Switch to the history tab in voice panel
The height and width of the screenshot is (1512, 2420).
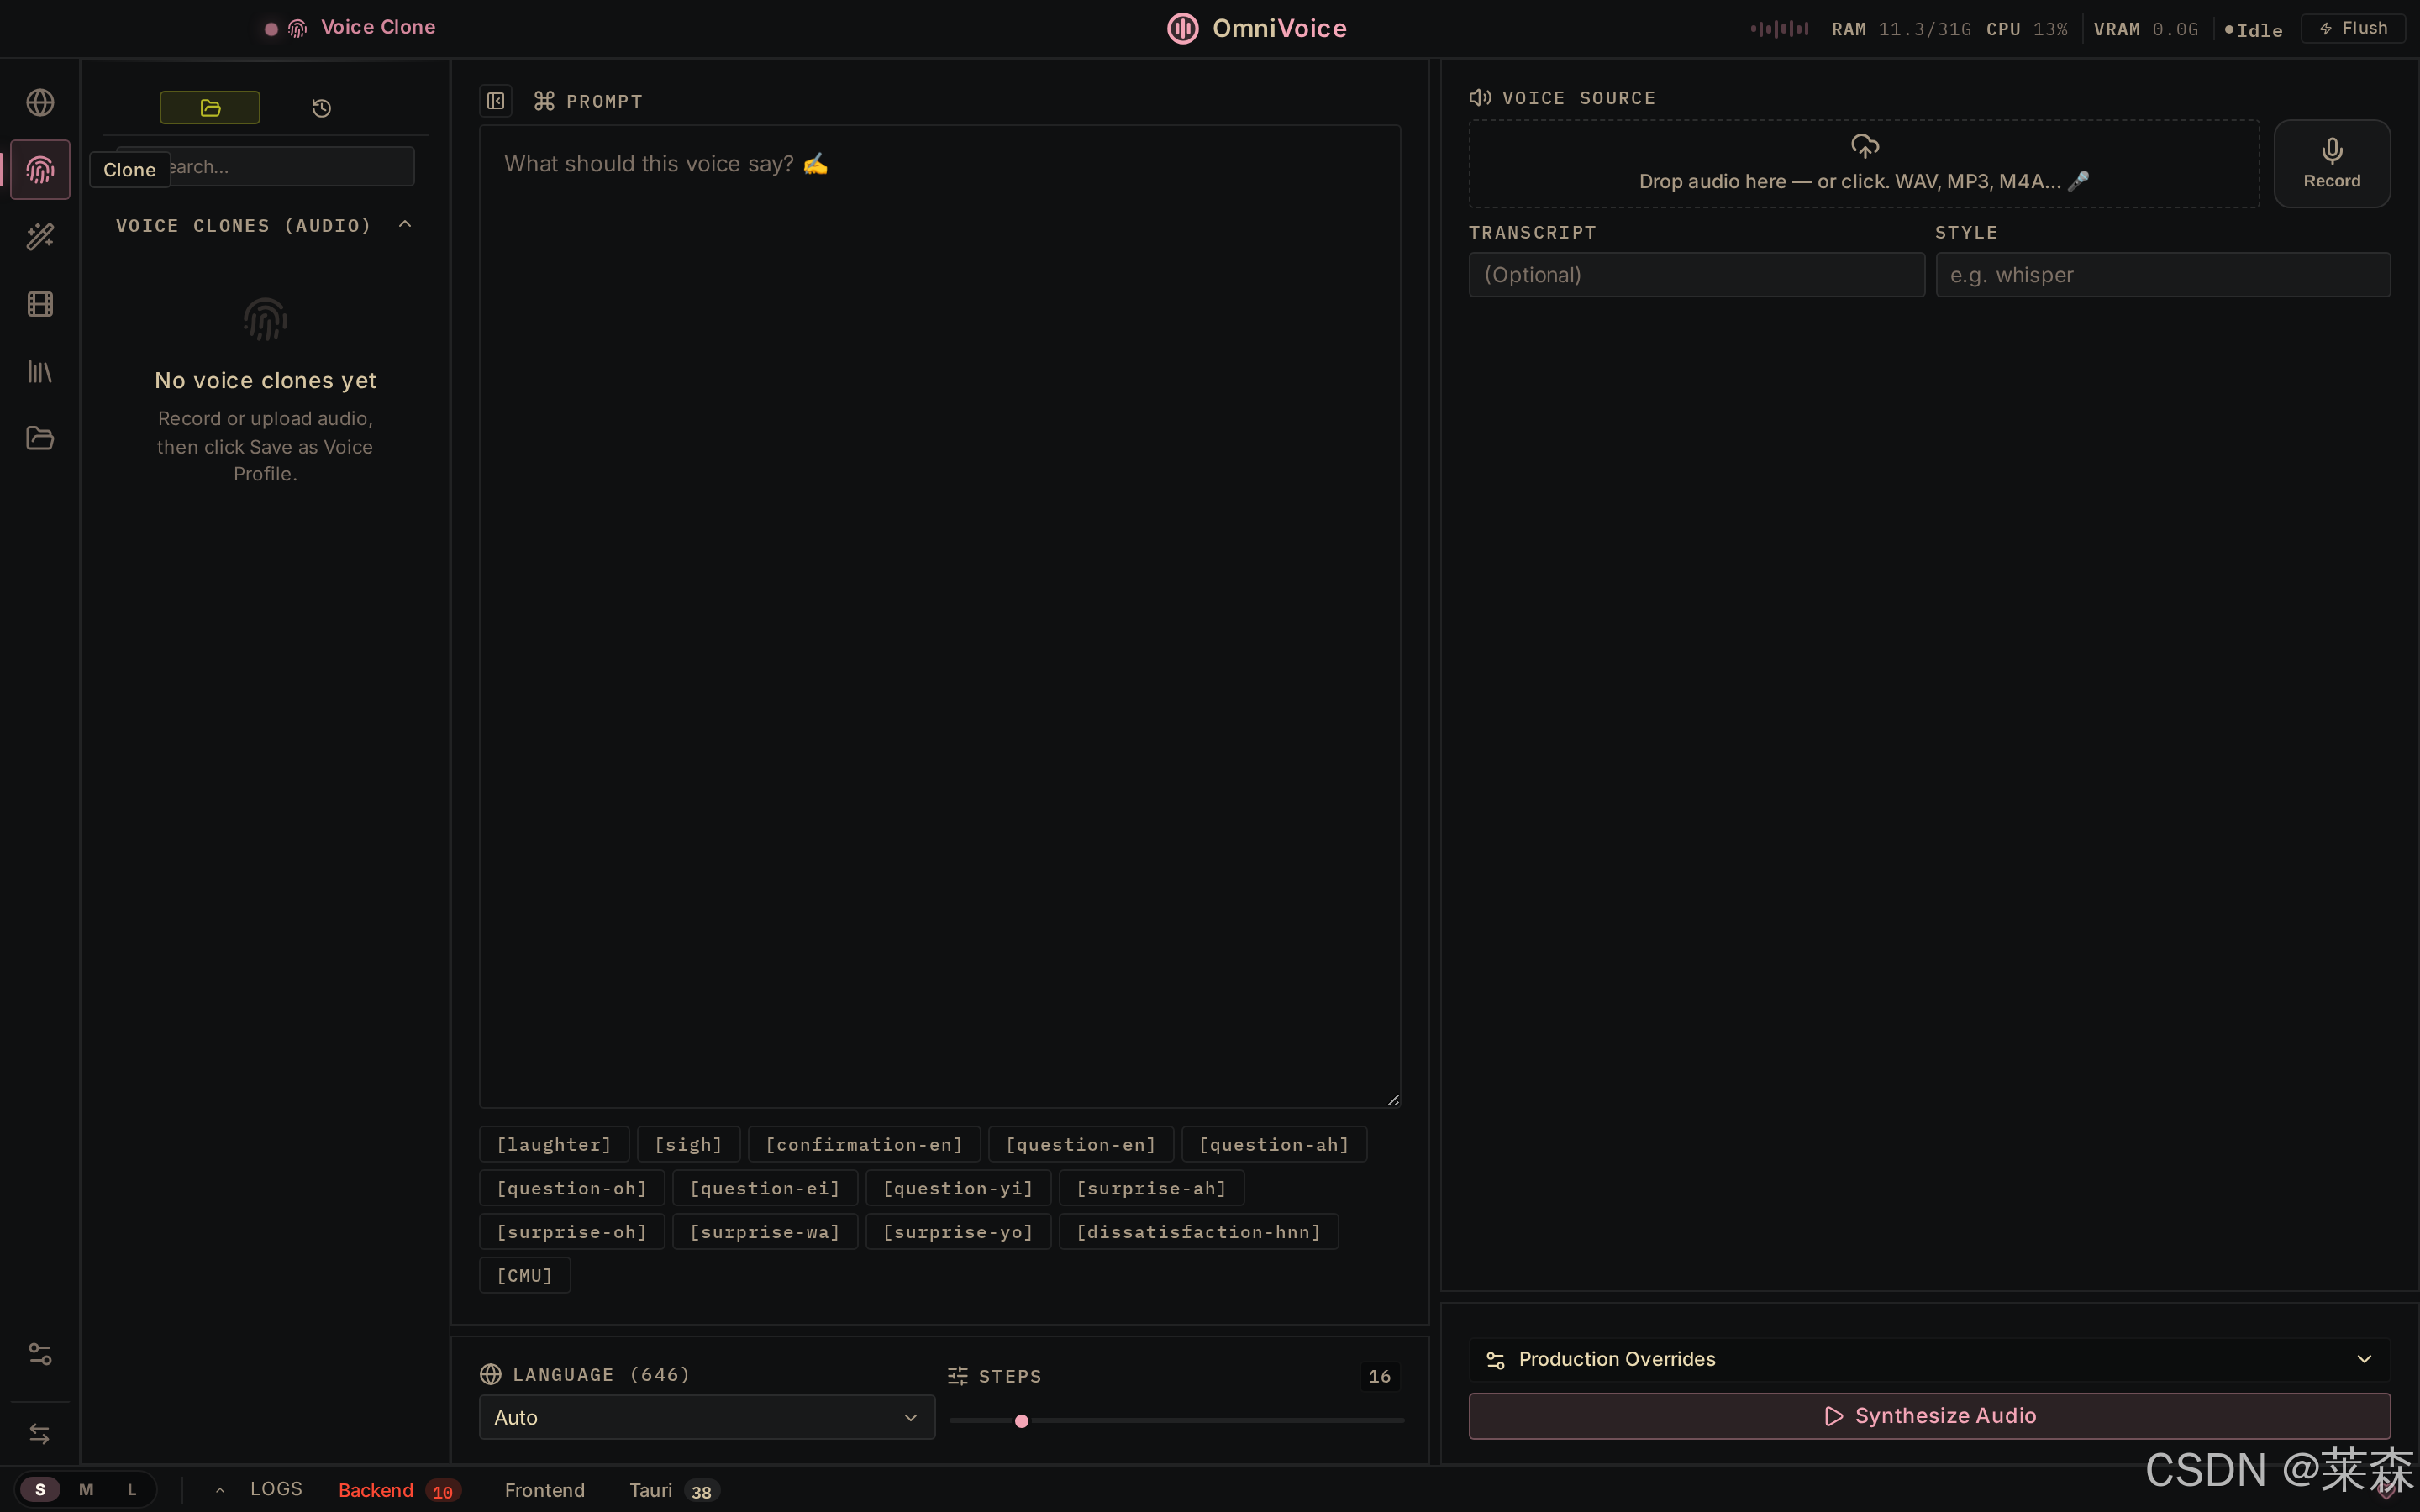coord(321,108)
